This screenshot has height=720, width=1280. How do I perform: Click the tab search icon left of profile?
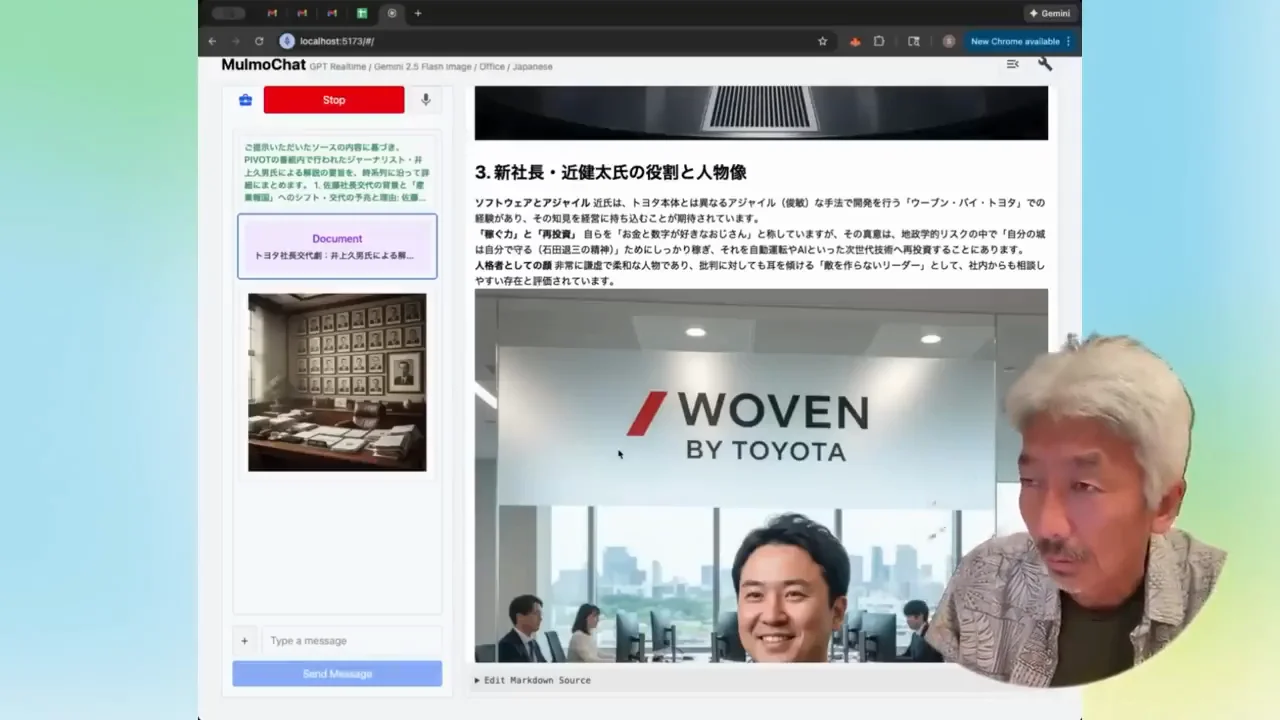pos(913,41)
